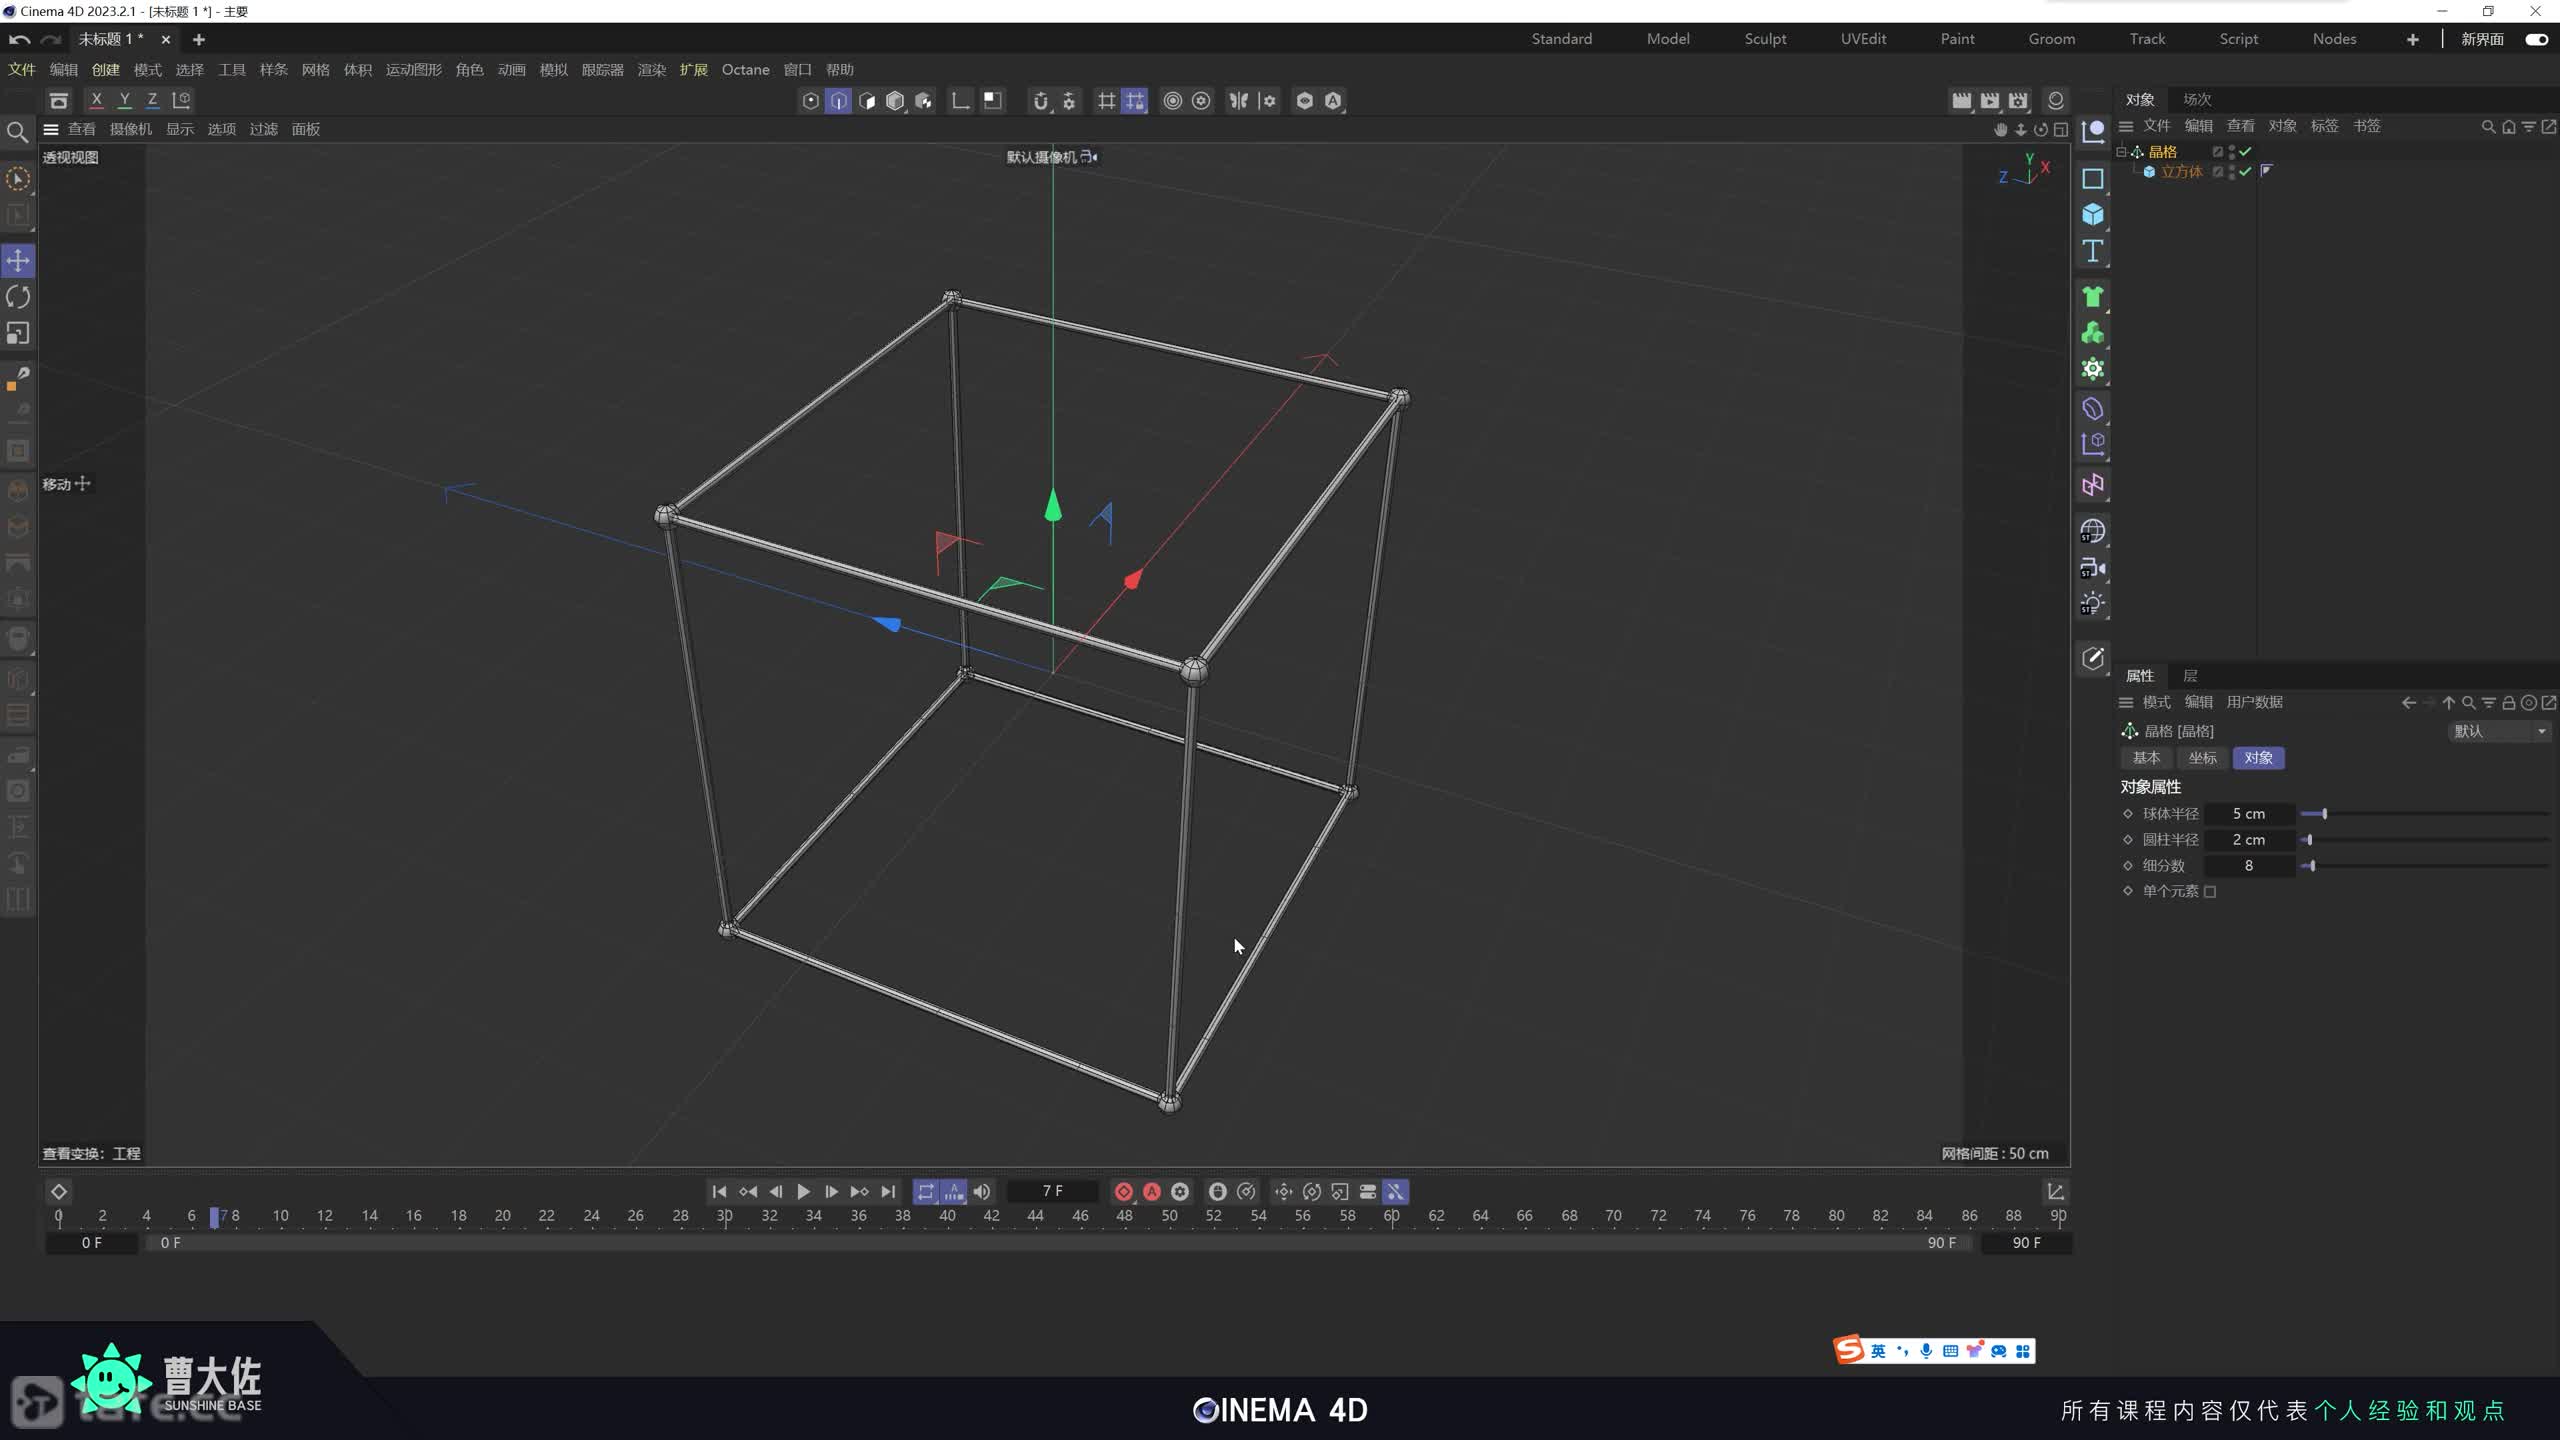Image resolution: width=2560 pixels, height=1440 pixels.
Task: Select the Scale tool in left toolbar
Action: 18,333
